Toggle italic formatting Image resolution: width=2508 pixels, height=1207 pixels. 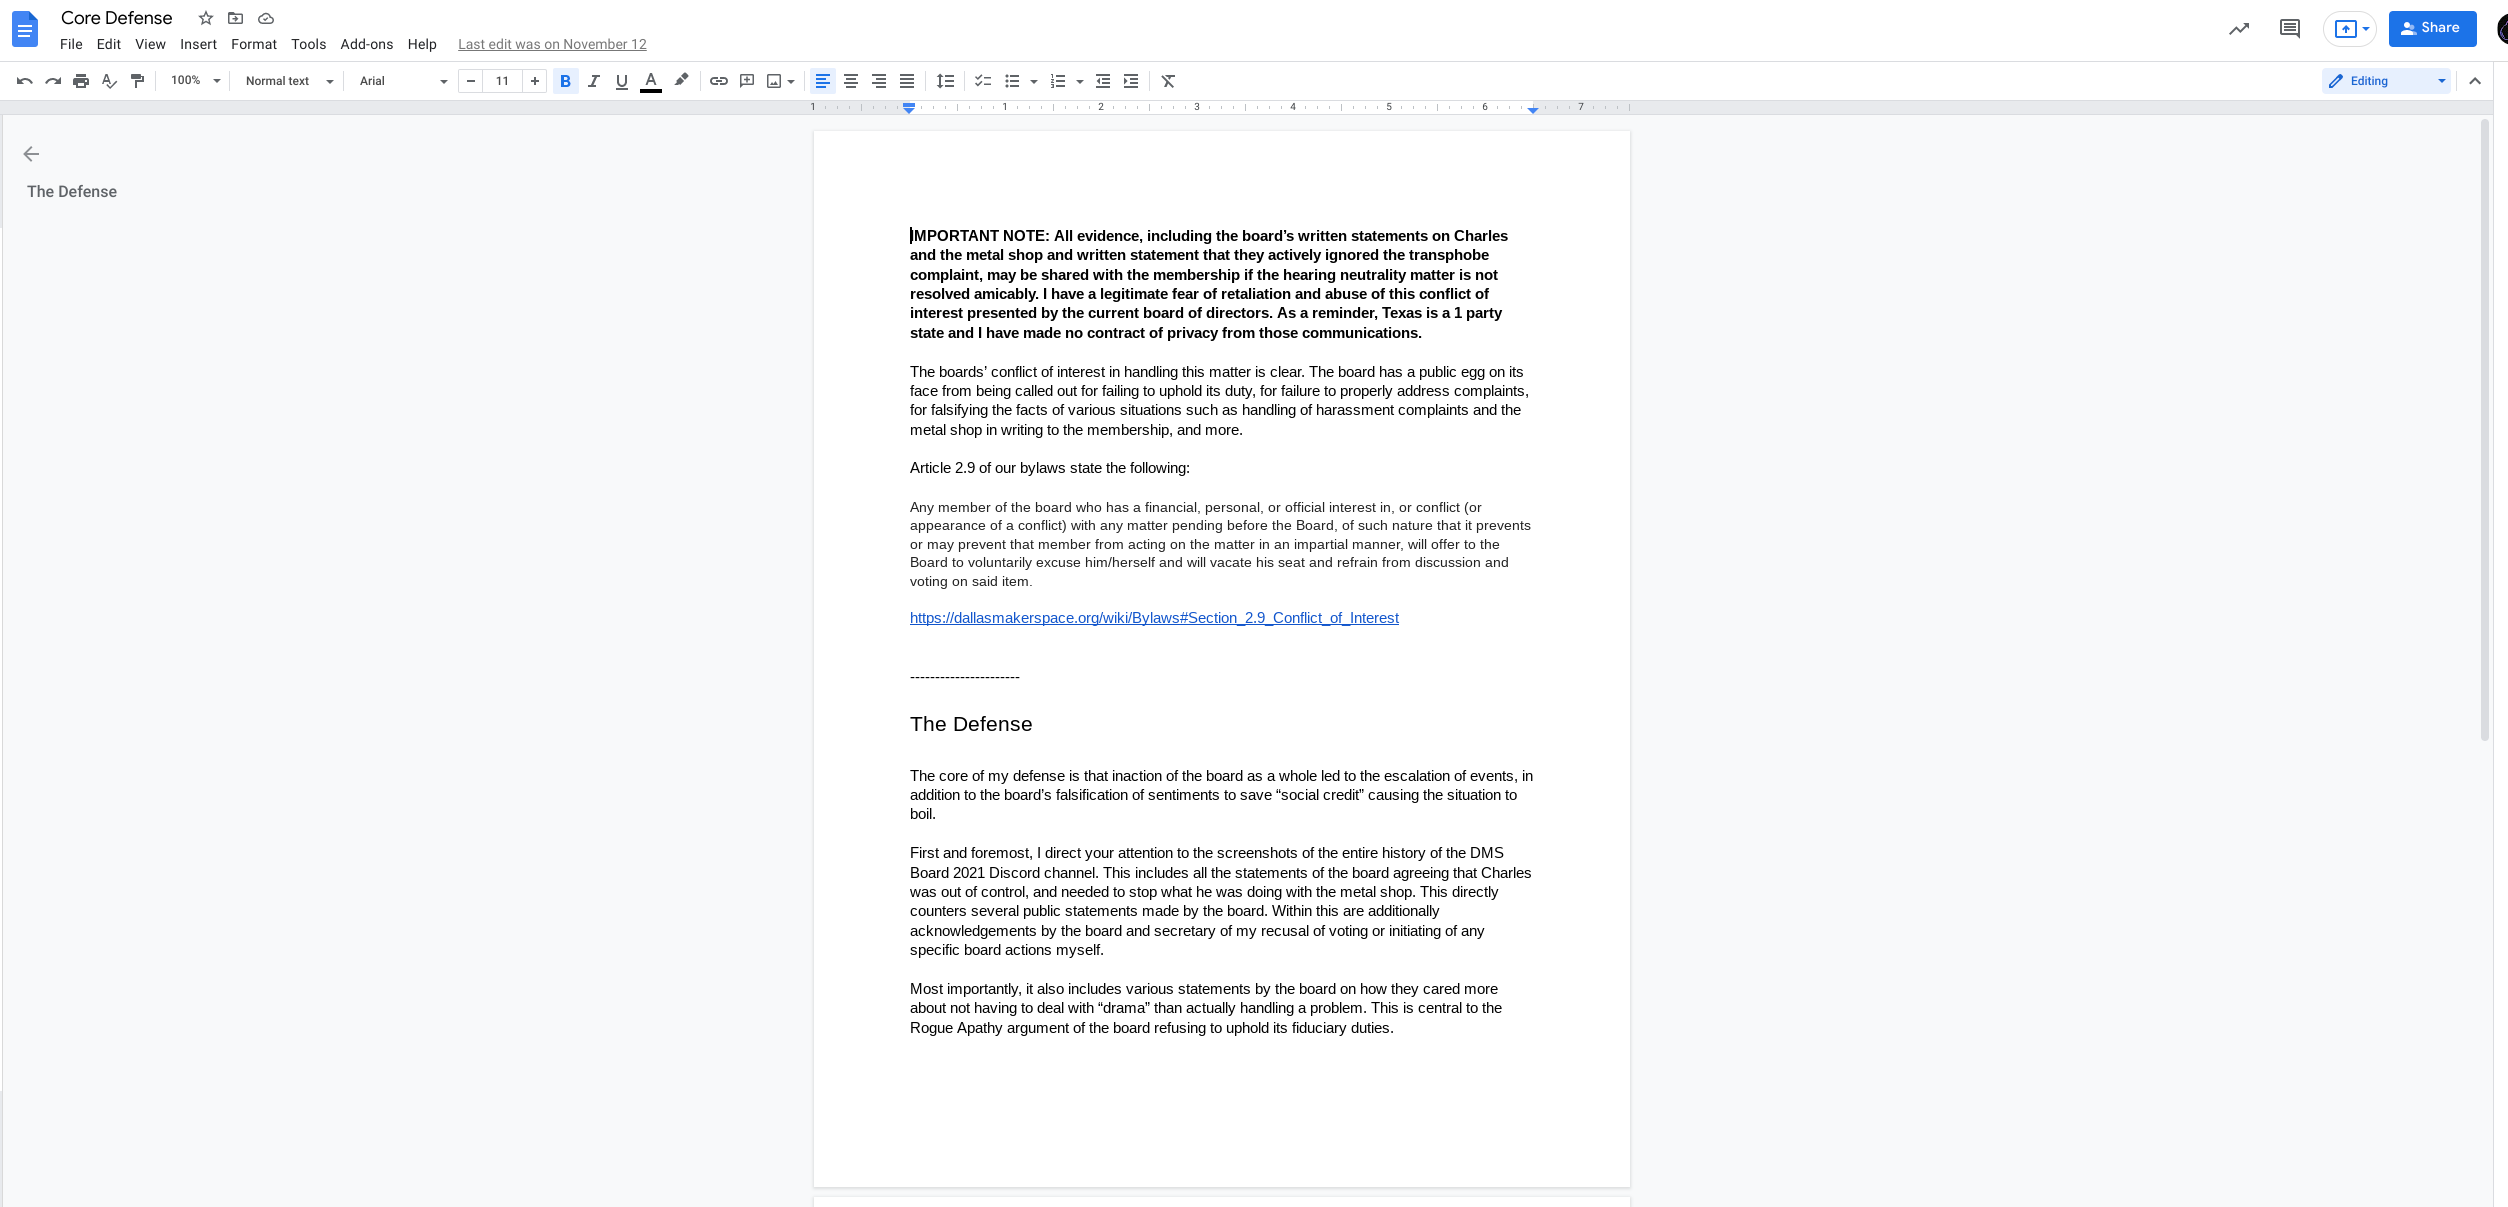(x=593, y=81)
